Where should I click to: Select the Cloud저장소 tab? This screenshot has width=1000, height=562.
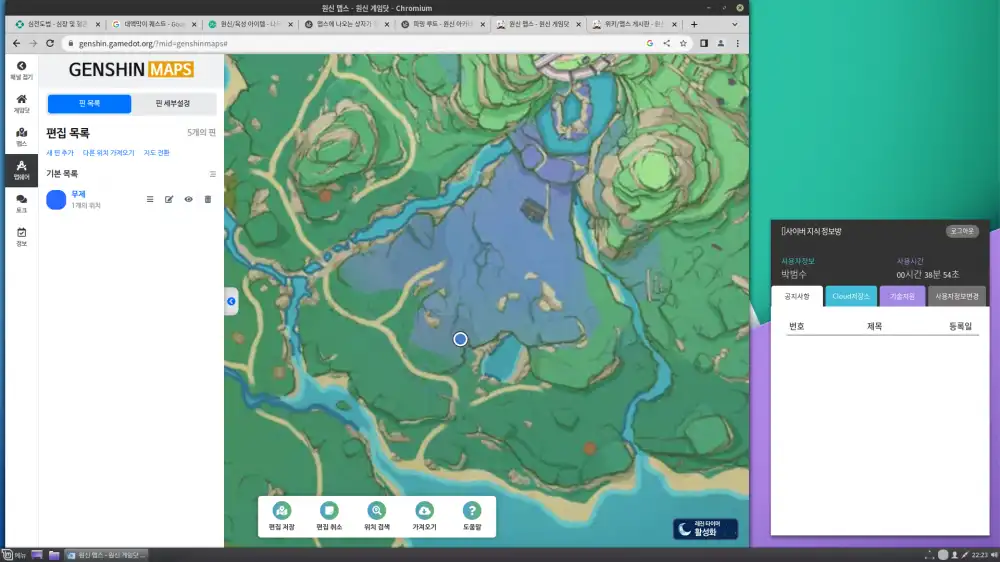click(x=851, y=296)
